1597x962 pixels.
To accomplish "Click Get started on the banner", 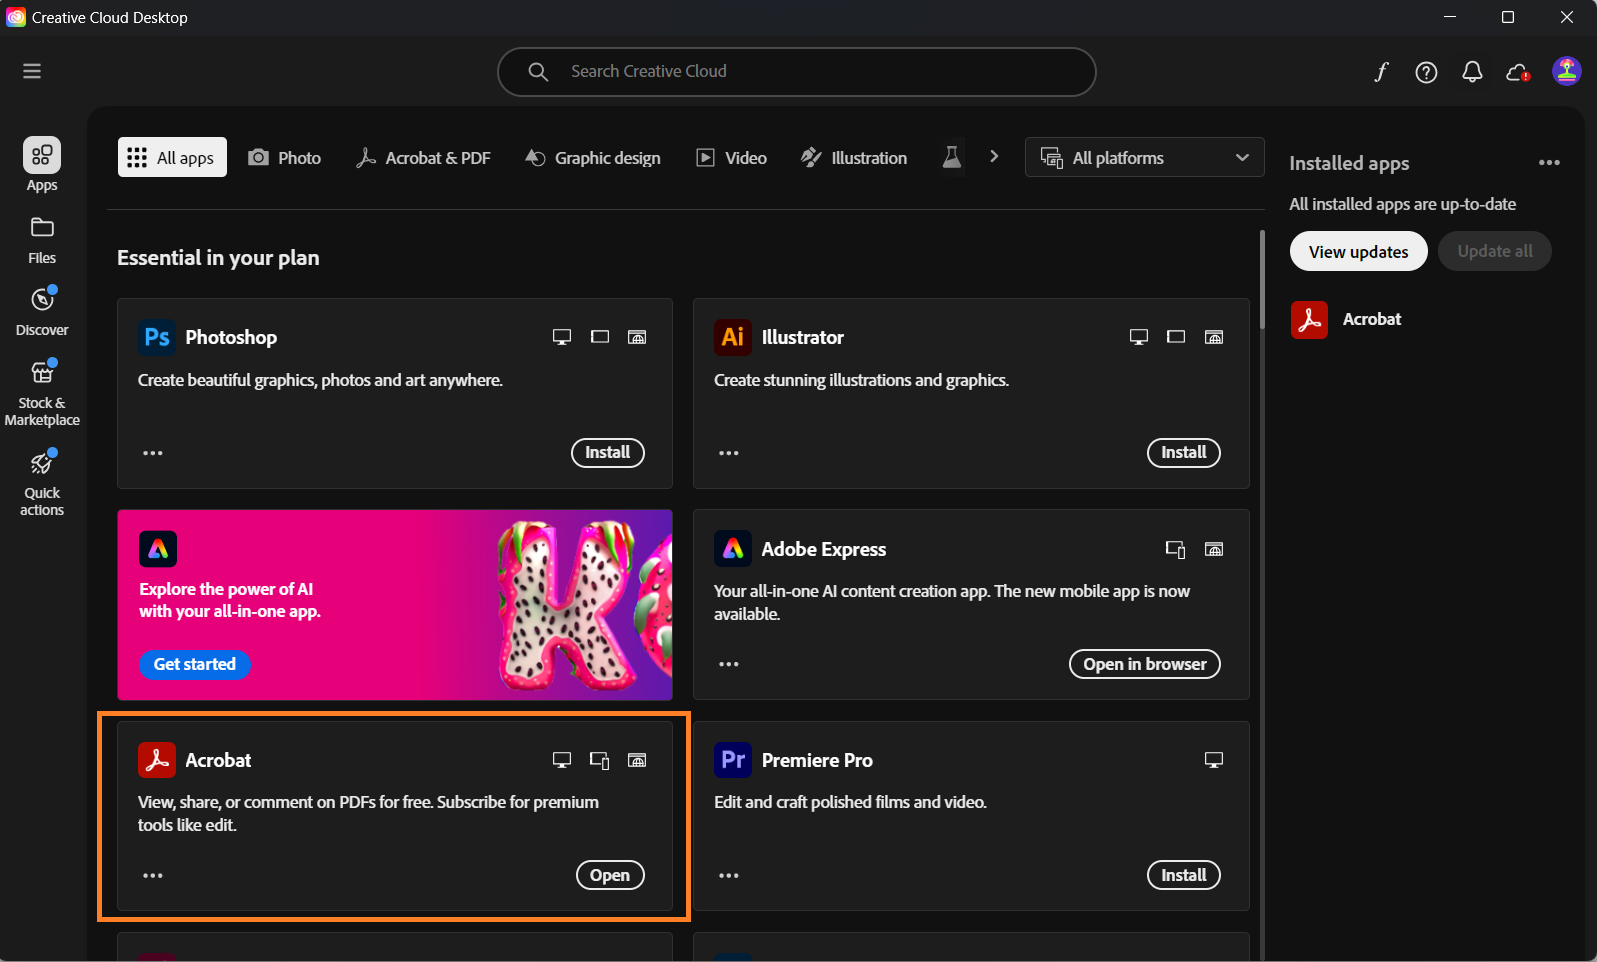I will pyautogui.click(x=195, y=664).
